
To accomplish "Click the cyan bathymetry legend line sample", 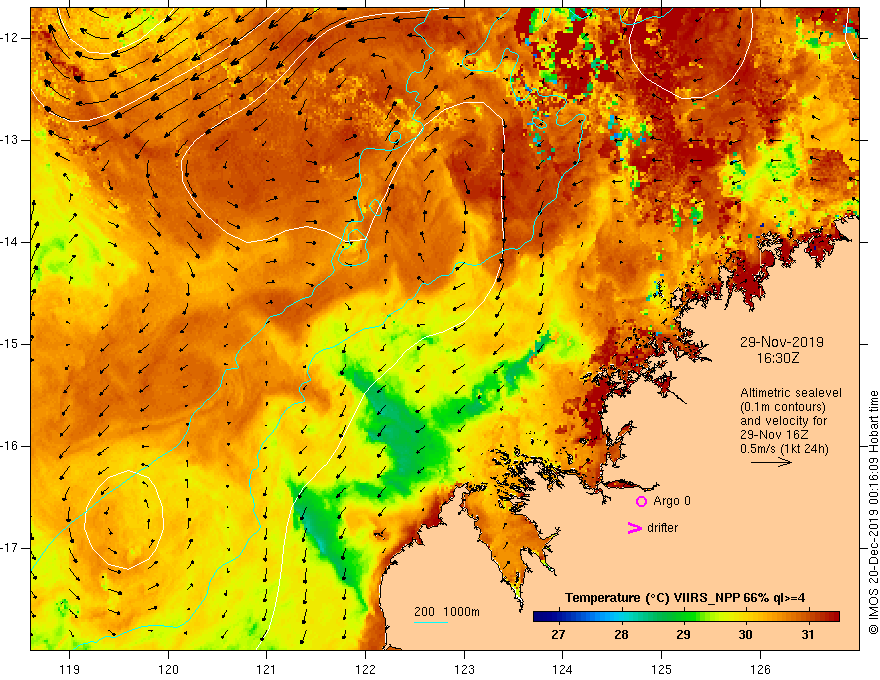I will pyautogui.click(x=431, y=622).
